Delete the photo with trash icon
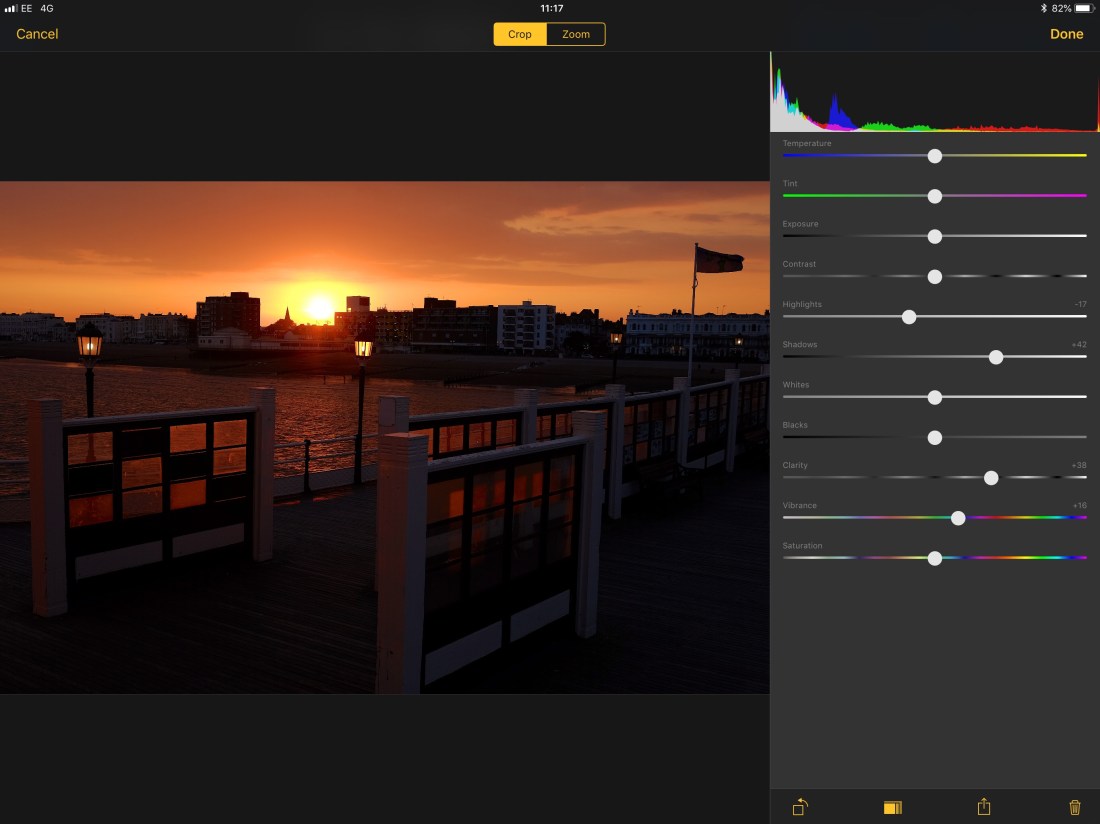 tap(1075, 807)
